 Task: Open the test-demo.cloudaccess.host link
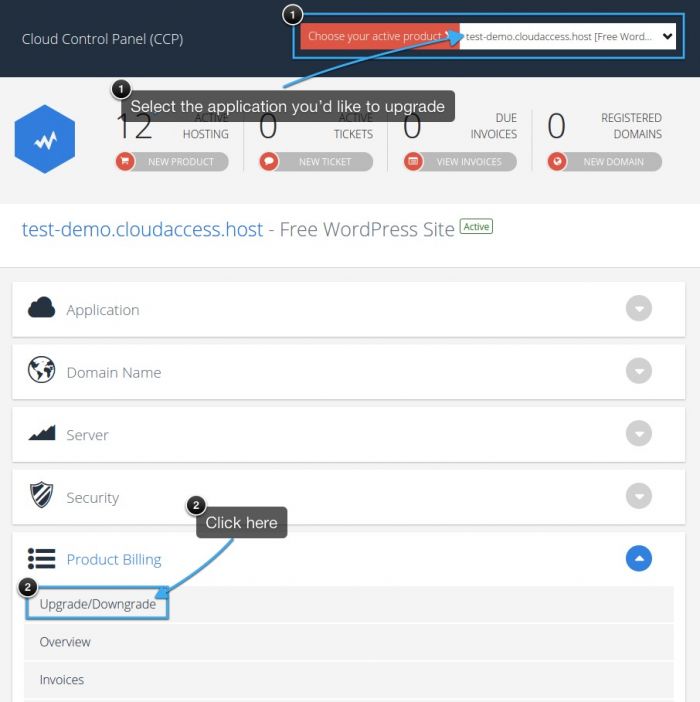click(142, 230)
